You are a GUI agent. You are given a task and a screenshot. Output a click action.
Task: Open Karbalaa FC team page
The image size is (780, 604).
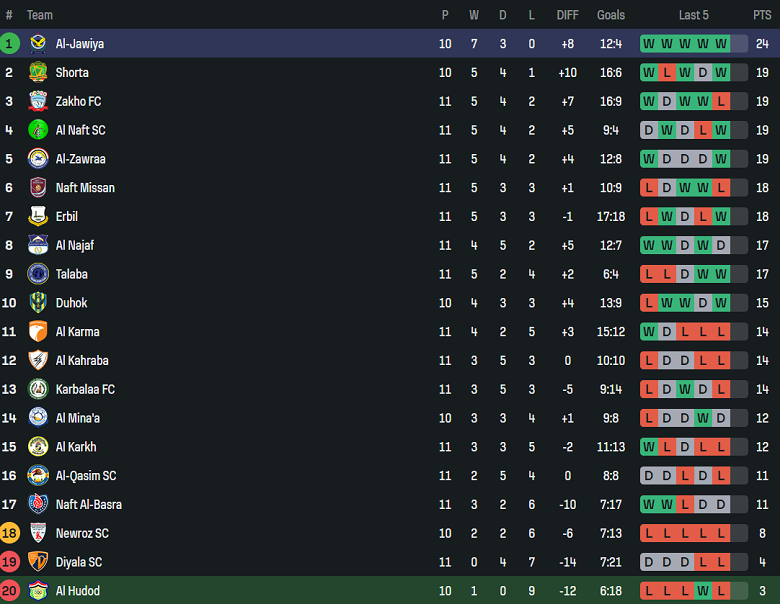[85, 390]
